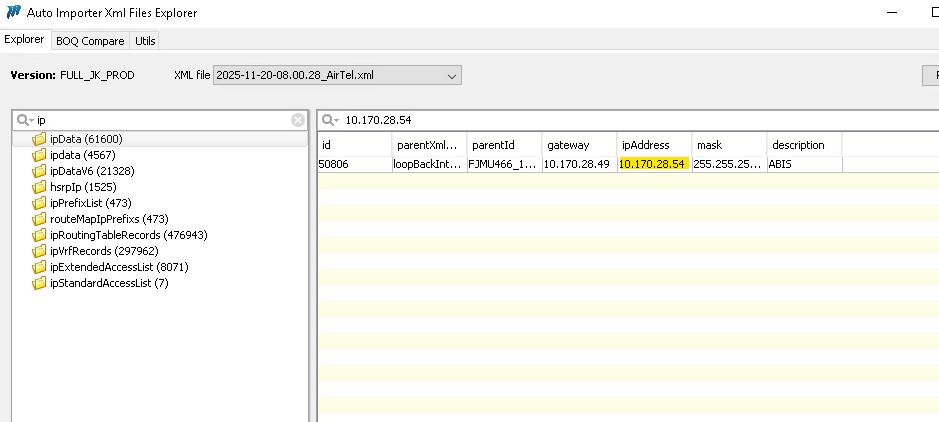Click the ipDataV6 folder icon
The width and height of the screenshot is (939, 422).
pyautogui.click(x=40, y=171)
